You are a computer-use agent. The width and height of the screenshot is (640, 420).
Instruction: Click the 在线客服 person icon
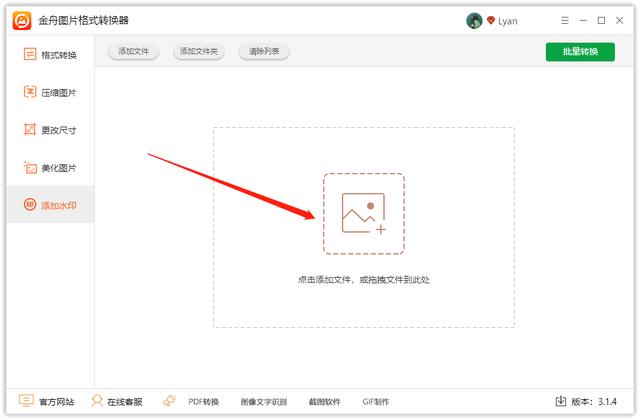pyautogui.click(x=97, y=401)
